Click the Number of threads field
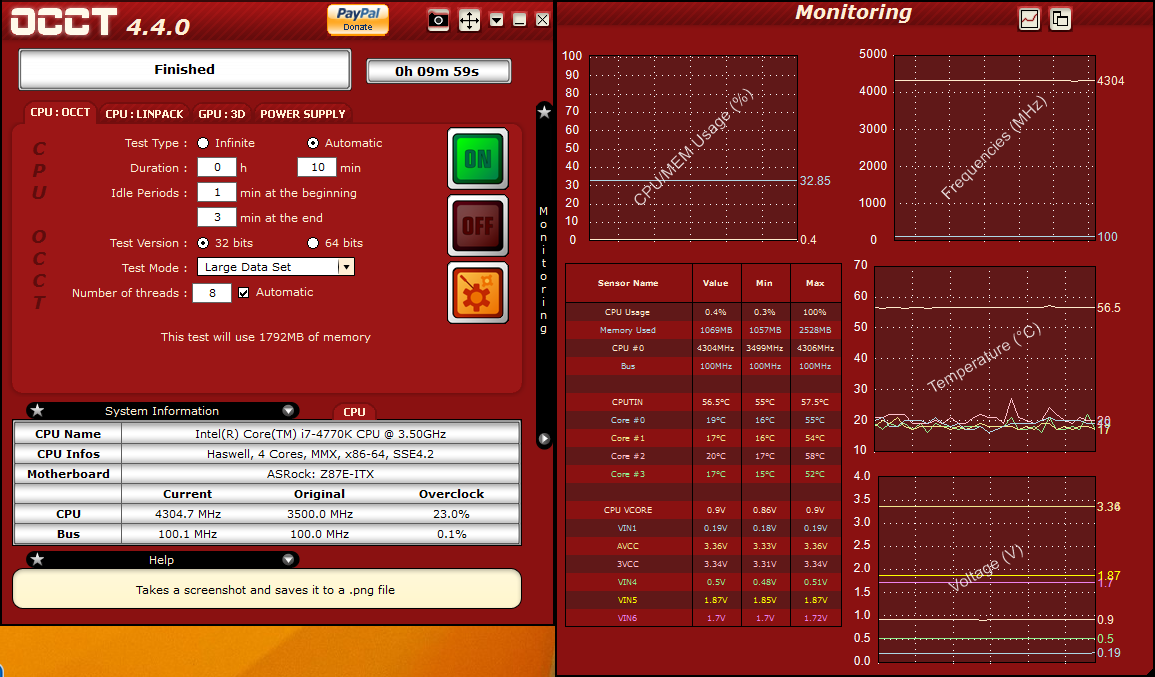This screenshot has height=677, width=1155. [x=212, y=292]
